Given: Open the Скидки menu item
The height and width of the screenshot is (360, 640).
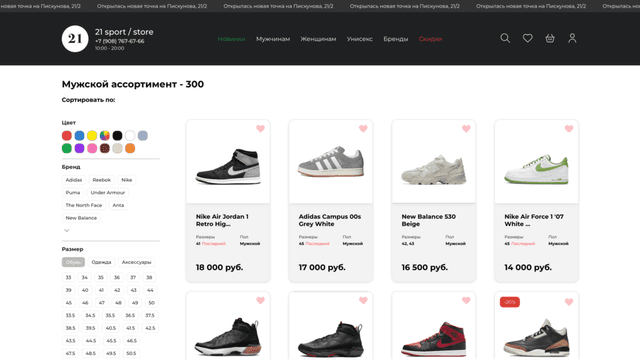Looking at the screenshot, I should coord(430,39).
